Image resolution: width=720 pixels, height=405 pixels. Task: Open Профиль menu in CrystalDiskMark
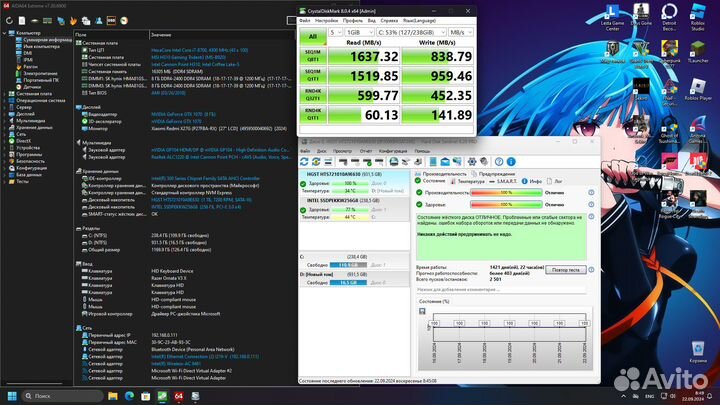tap(353, 21)
